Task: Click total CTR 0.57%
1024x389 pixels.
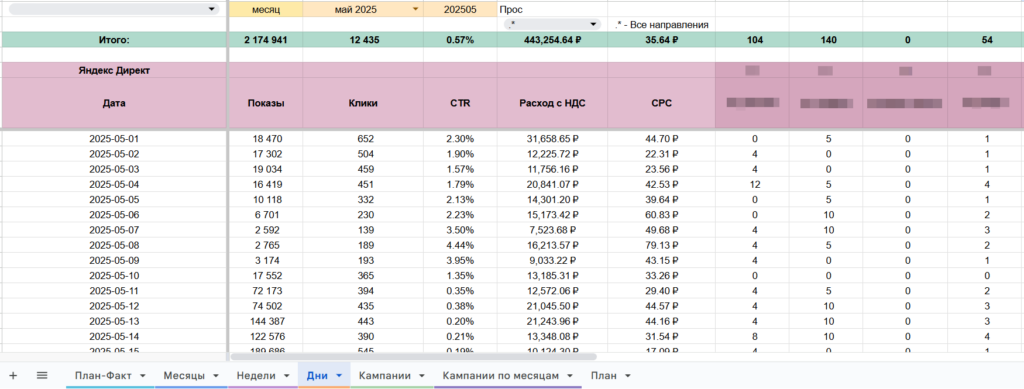Action: 460,40
